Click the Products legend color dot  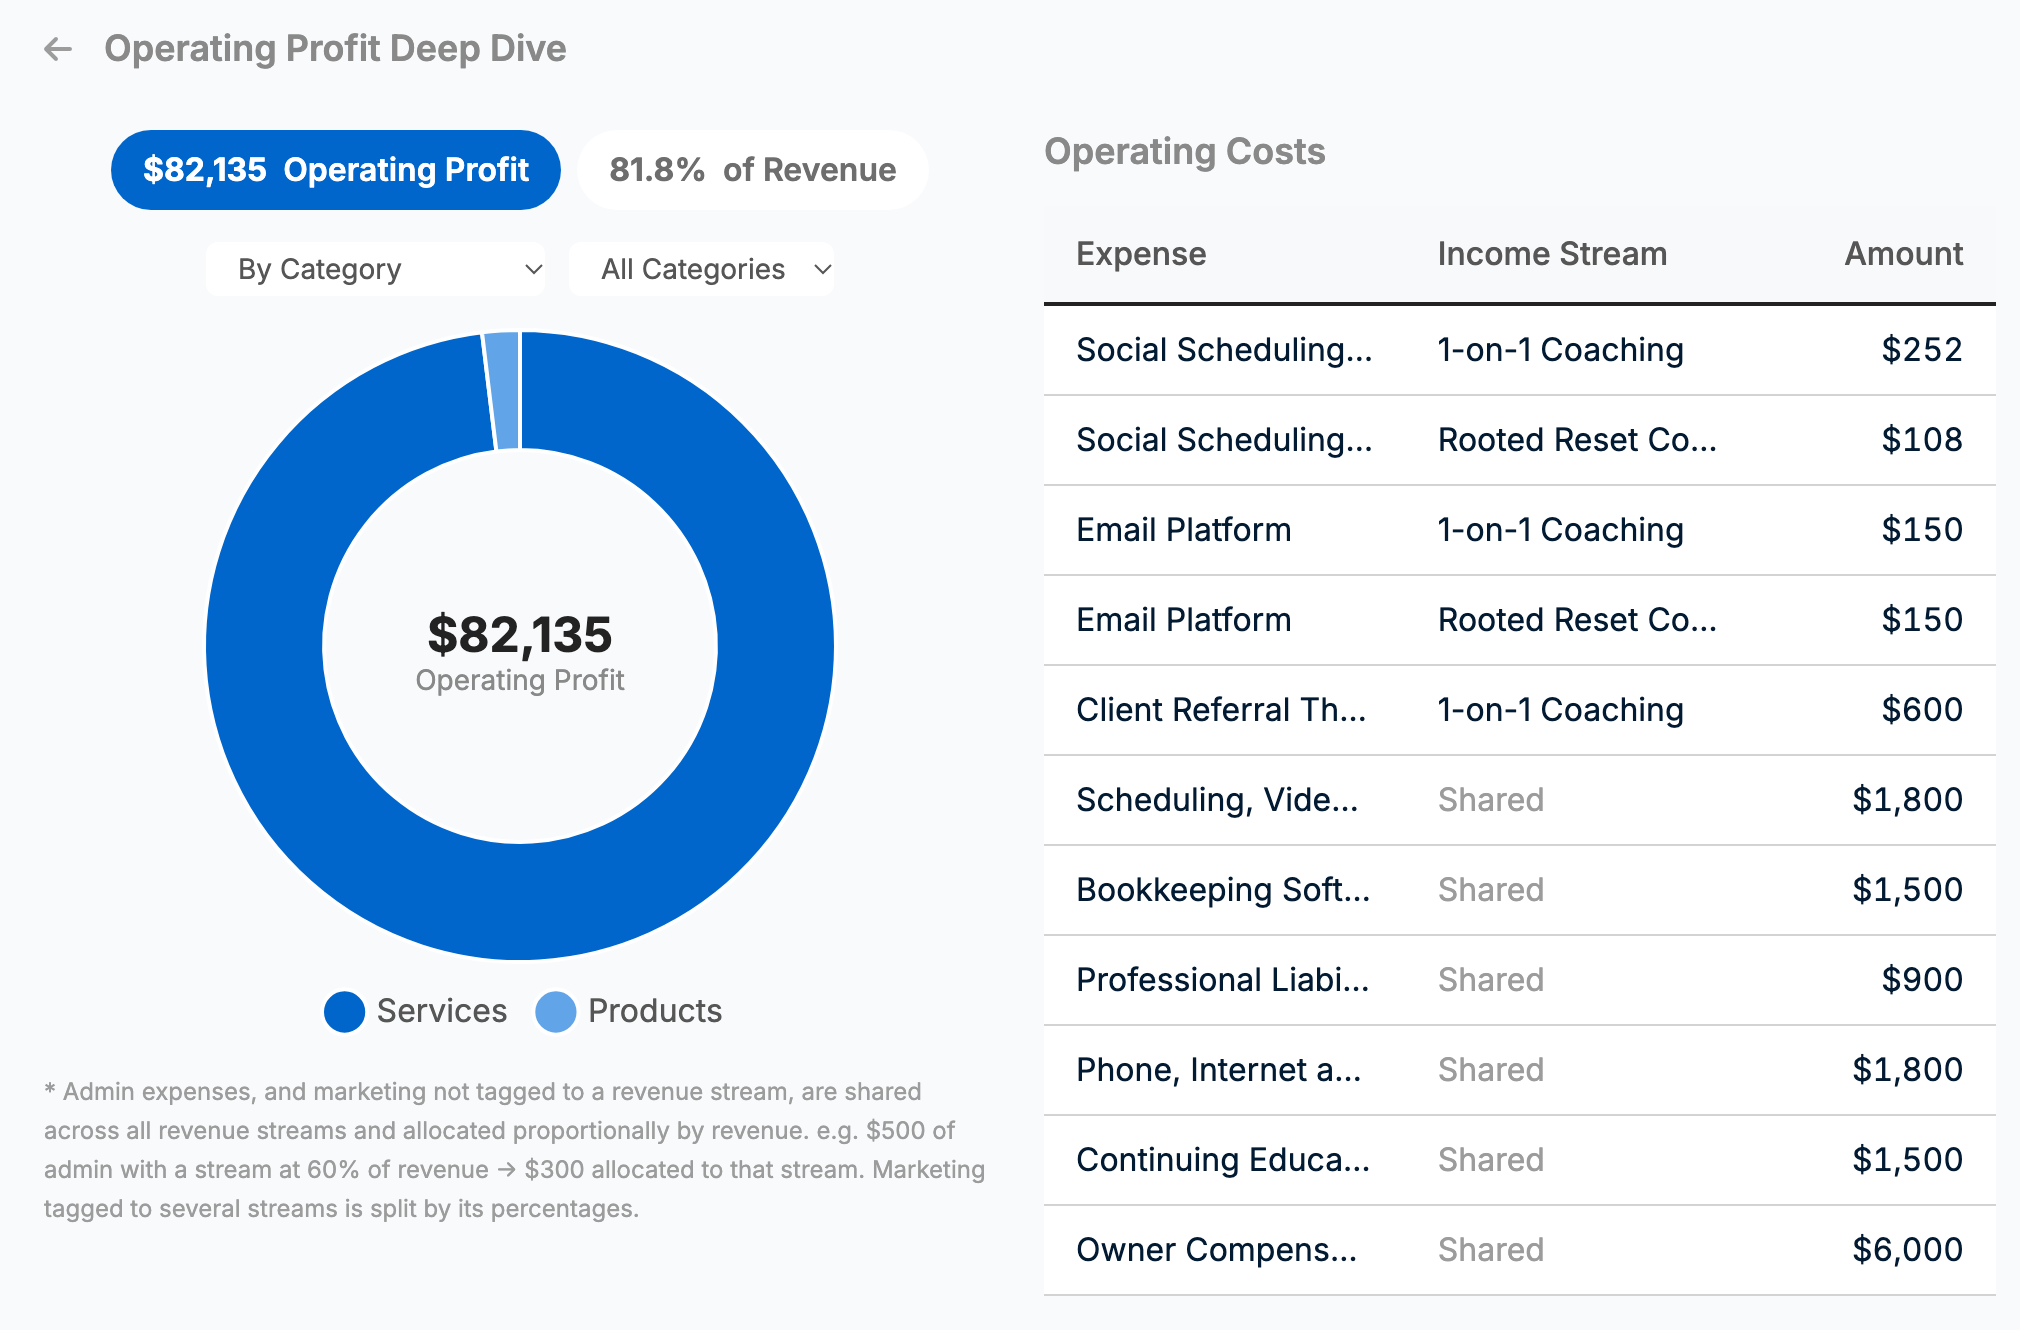(x=556, y=1011)
